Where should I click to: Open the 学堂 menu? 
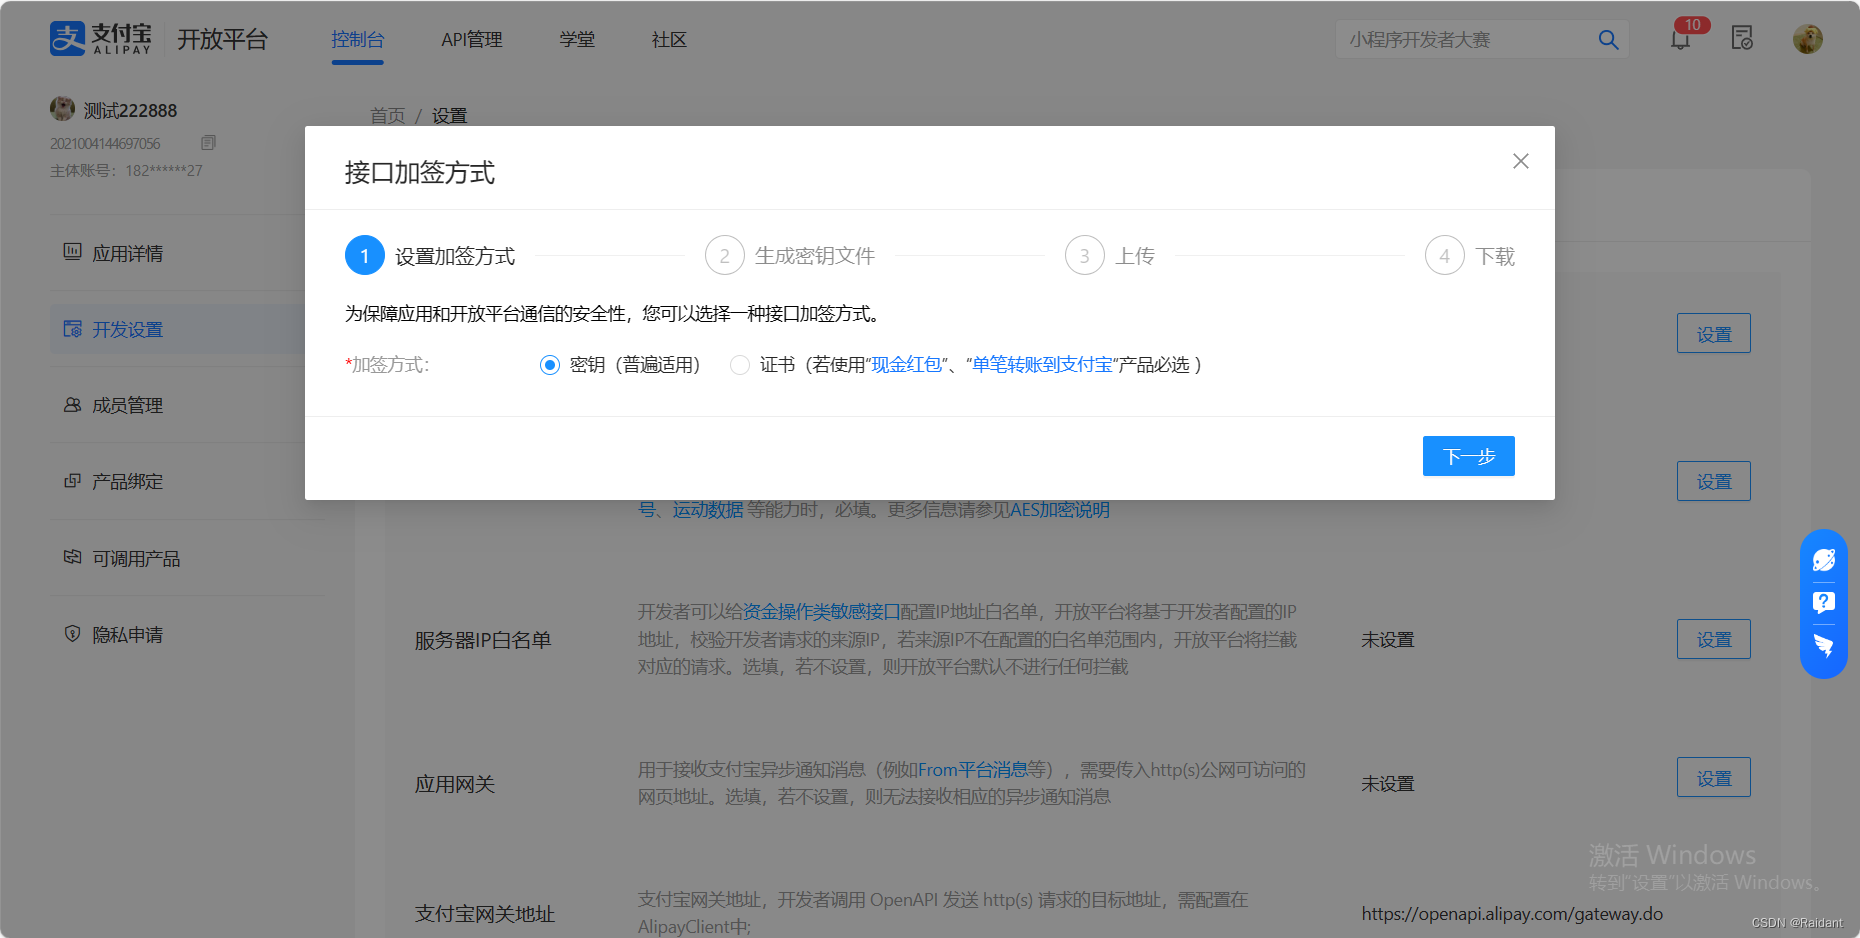pyautogui.click(x=577, y=40)
